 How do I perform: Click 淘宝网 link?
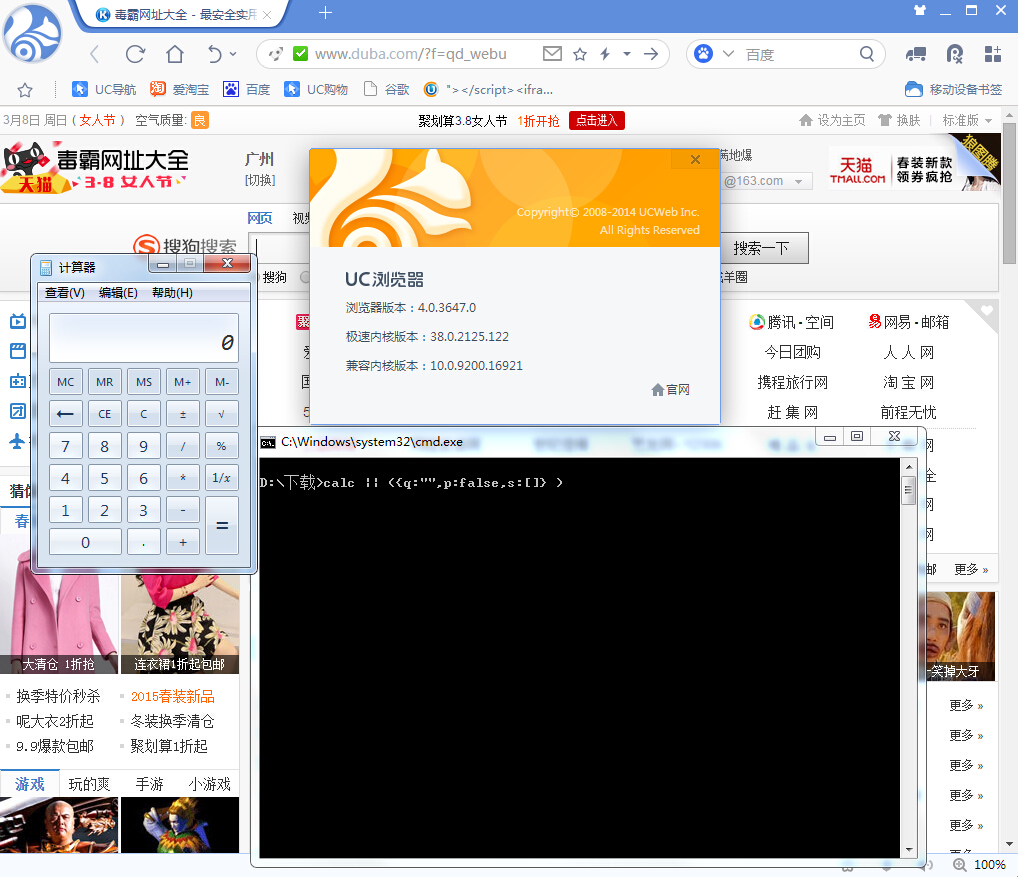click(908, 382)
